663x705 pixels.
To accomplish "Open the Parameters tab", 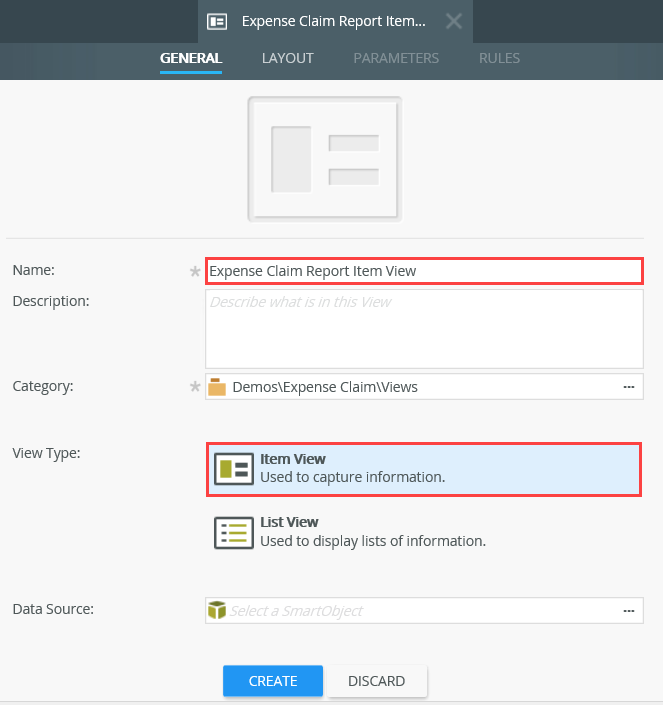I will point(396,58).
